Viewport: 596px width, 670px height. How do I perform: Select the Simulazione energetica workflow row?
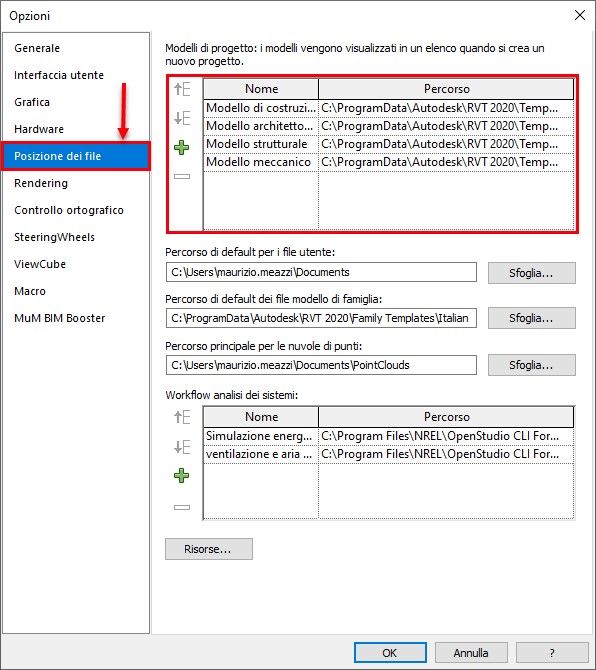pos(388,436)
